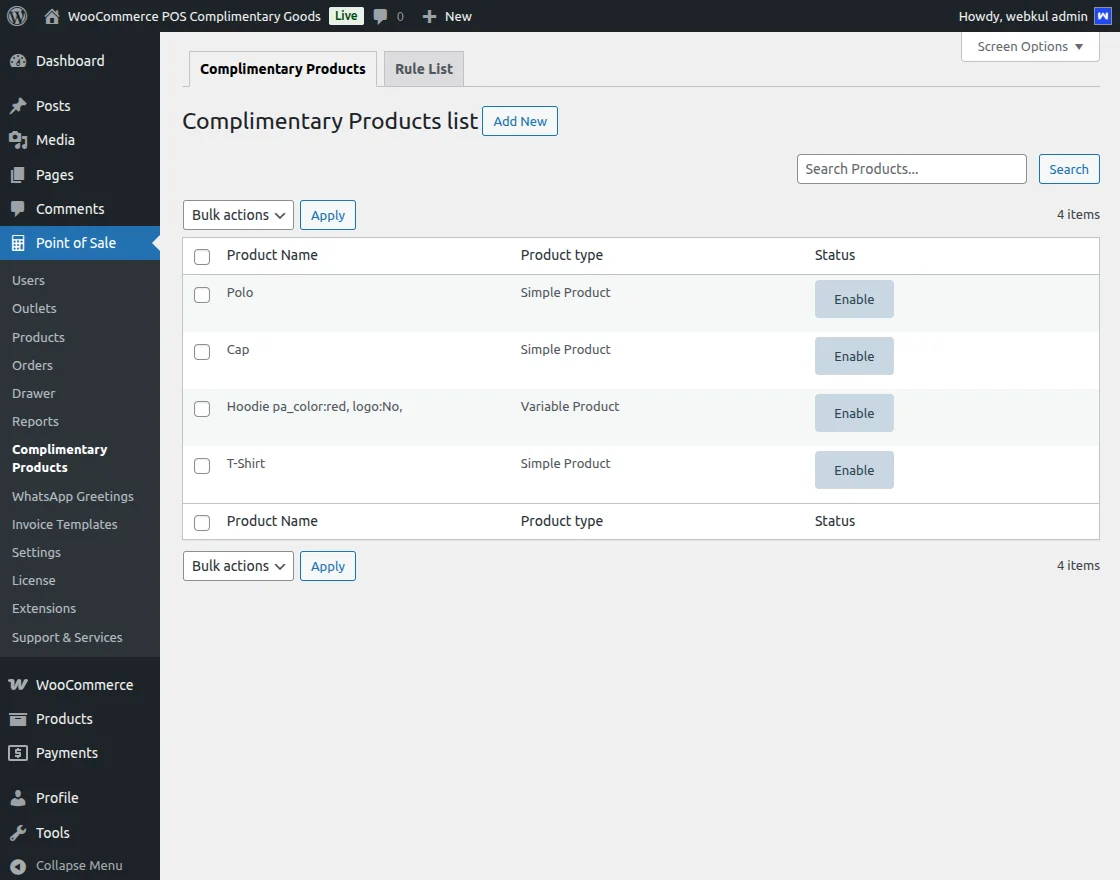Toggle the select-all checkbox in table header
Image resolution: width=1120 pixels, height=880 pixels.
202,257
